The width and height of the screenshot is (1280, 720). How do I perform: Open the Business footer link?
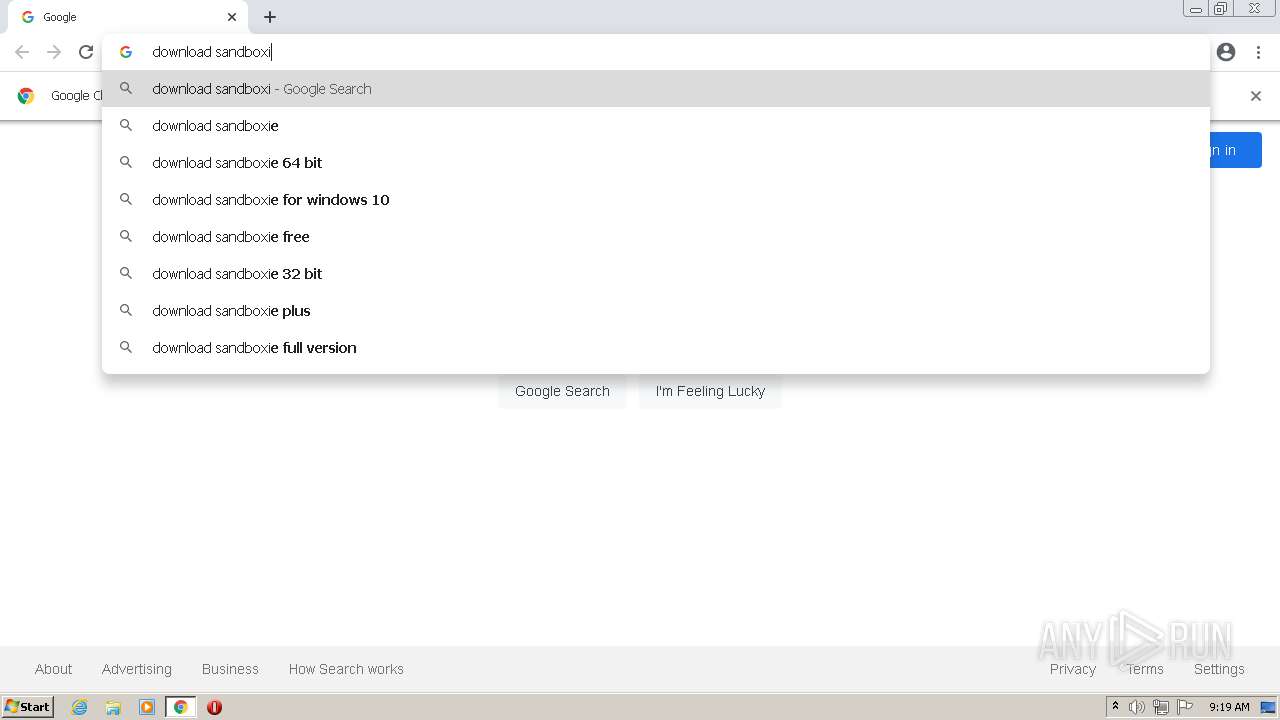230,669
